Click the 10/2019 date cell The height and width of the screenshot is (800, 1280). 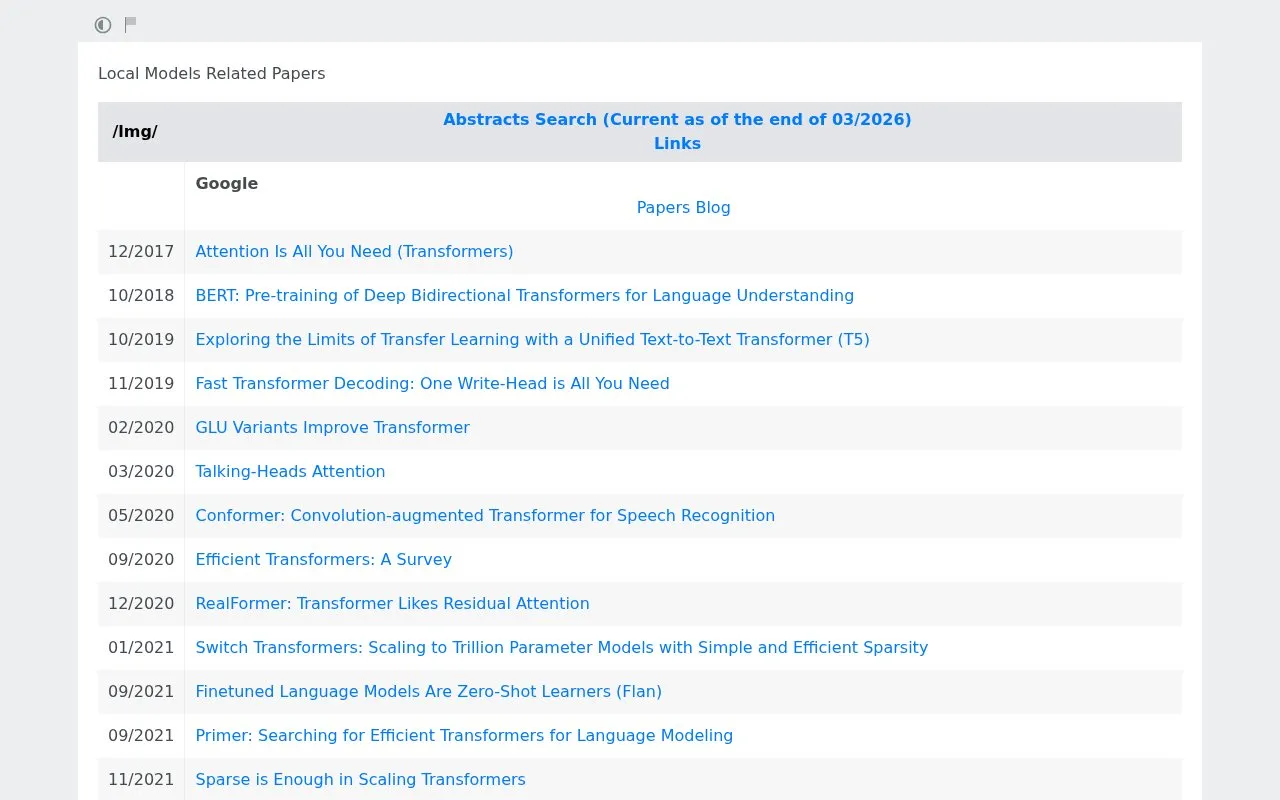point(141,339)
